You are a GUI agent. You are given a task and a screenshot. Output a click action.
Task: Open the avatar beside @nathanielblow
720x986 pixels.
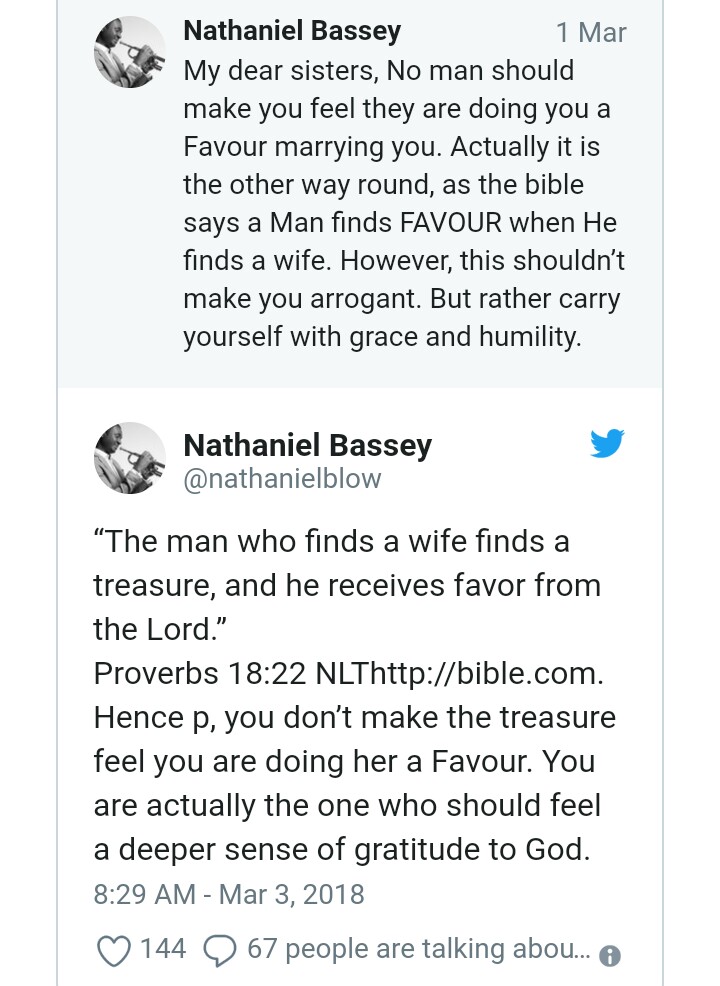coord(129,458)
